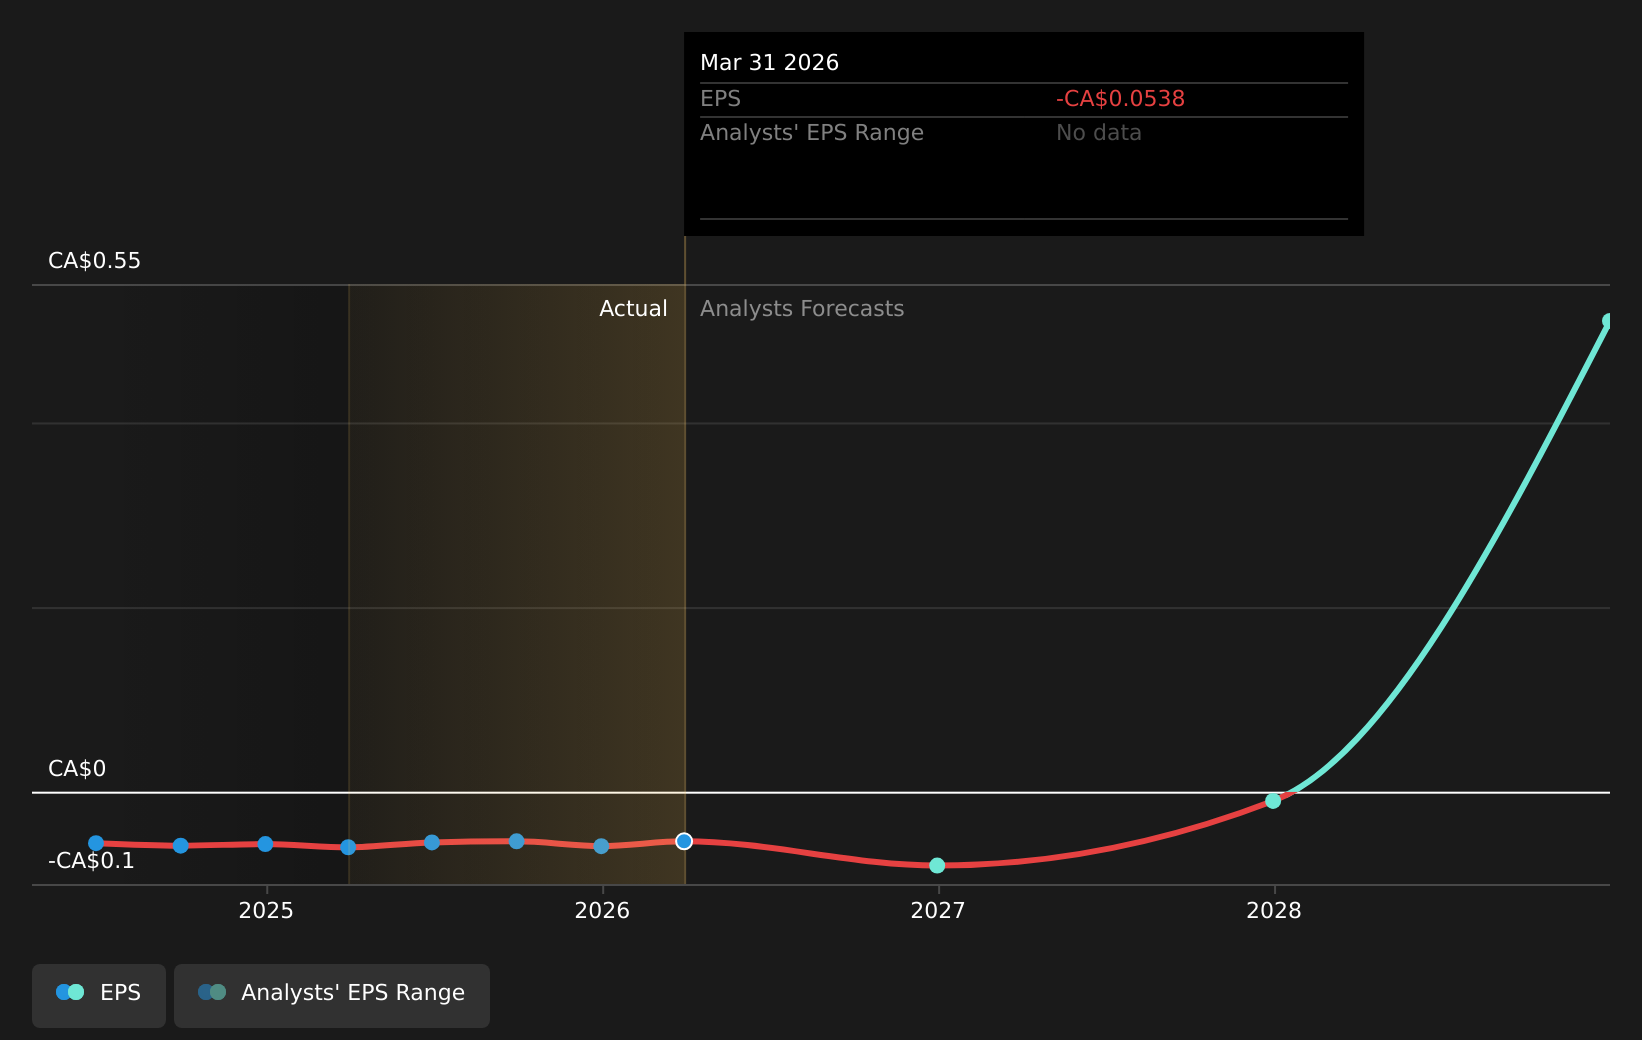Click the CA$0.55 axis label
This screenshot has height=1040, width=1642.
[95, 261]
